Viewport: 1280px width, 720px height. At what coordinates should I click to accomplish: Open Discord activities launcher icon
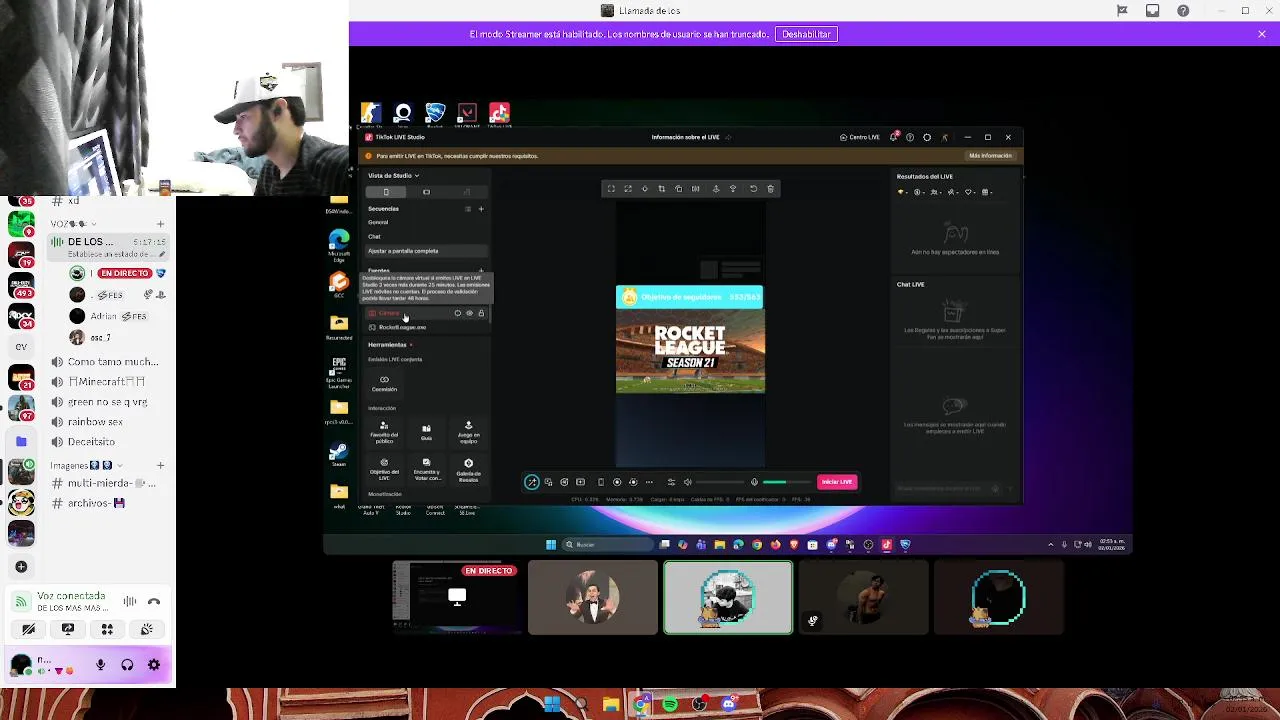point(107,629)
